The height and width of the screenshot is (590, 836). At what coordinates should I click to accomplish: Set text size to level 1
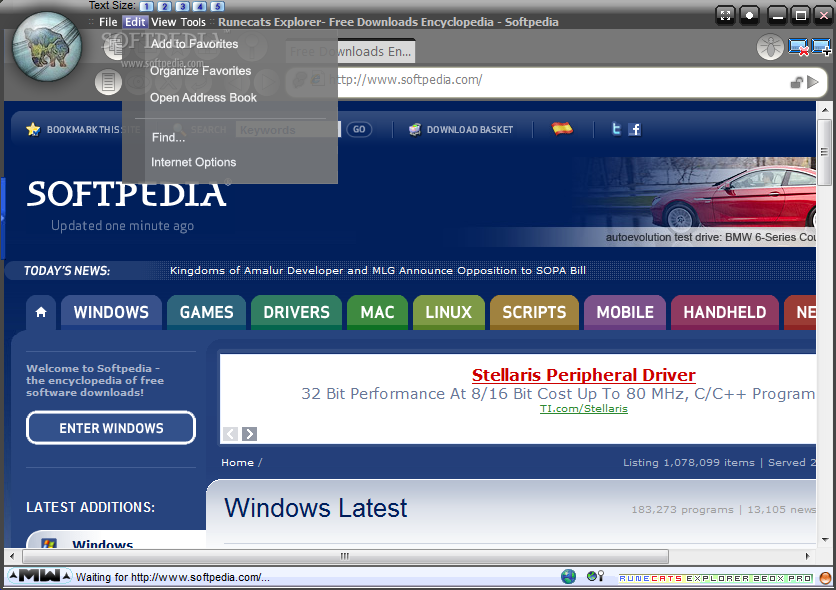[x=147, y=6]
